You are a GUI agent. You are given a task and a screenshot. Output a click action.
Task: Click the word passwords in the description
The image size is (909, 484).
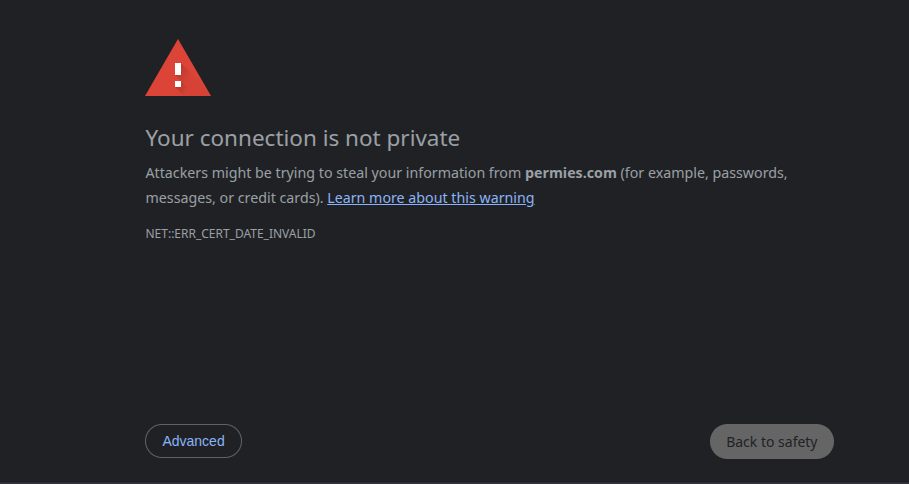(749, 173)
